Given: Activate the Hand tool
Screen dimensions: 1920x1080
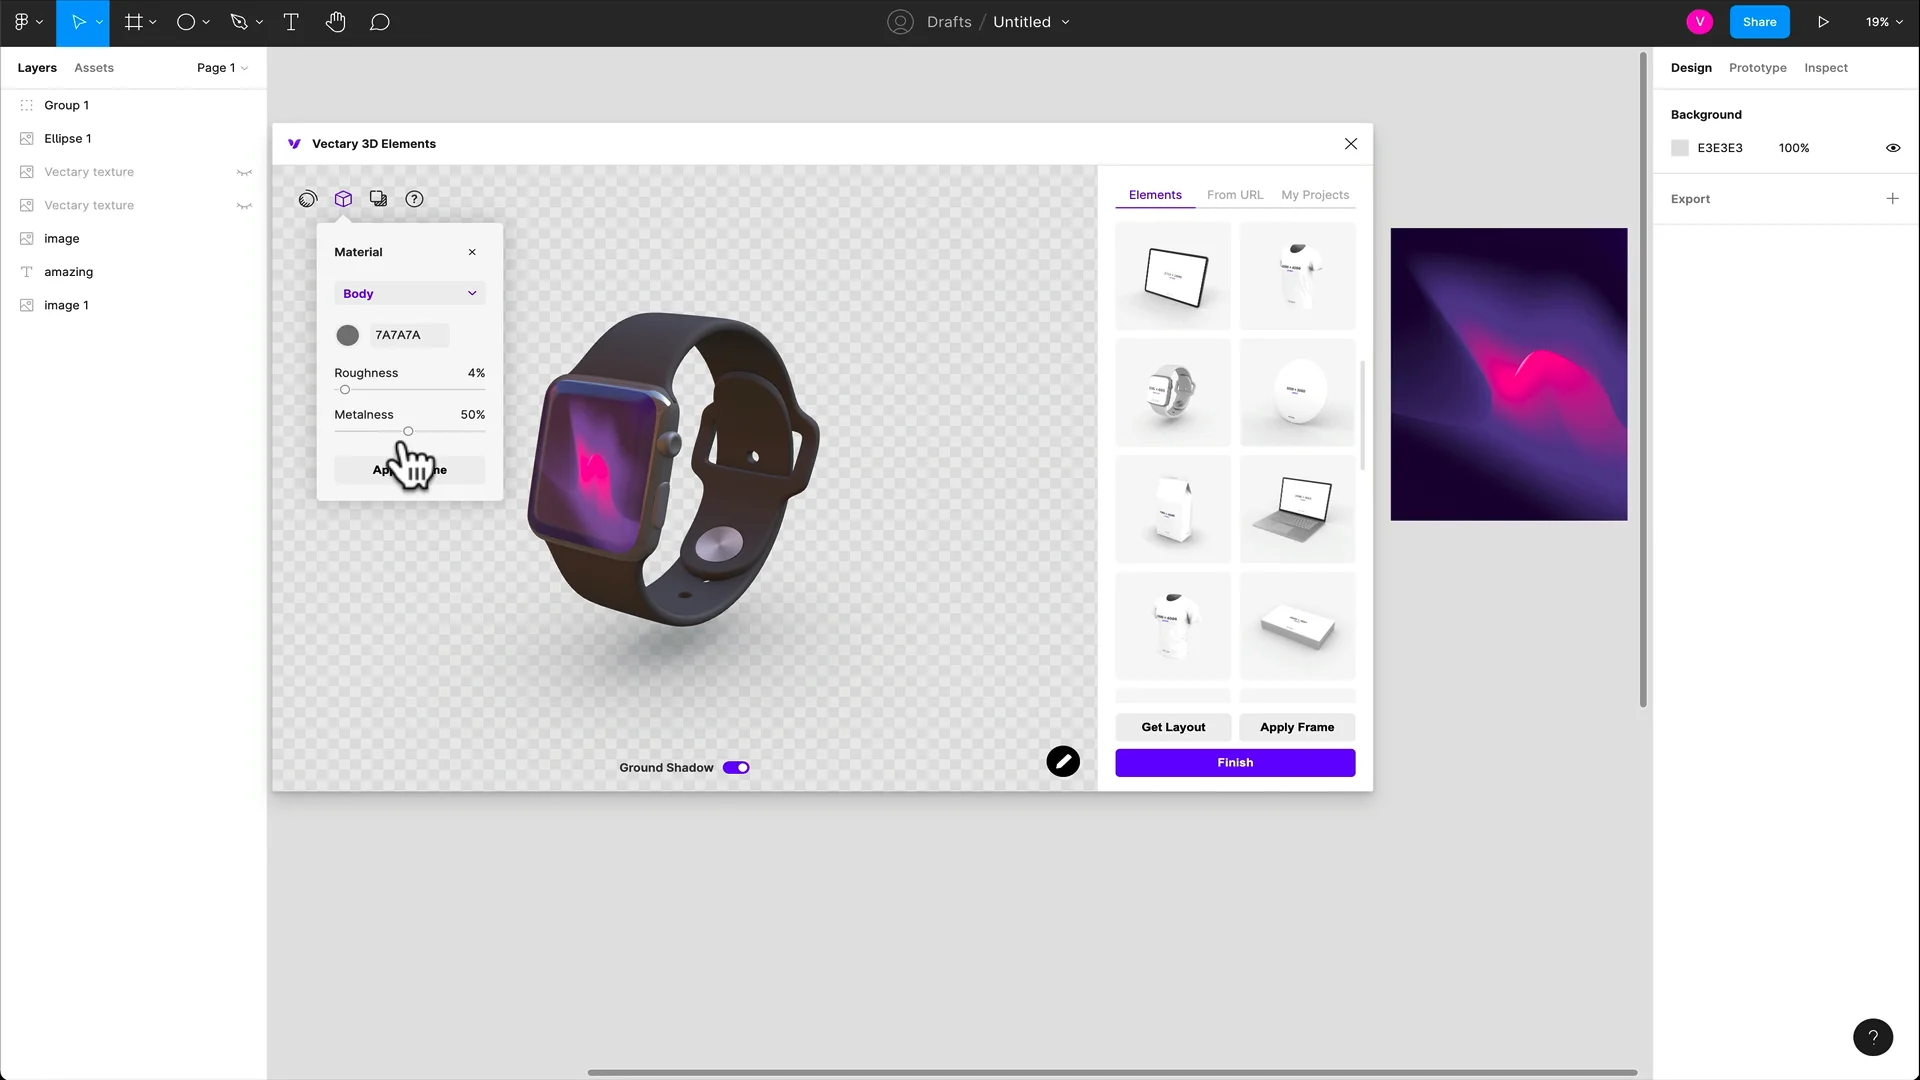Looking at the screenshot, I should pyautogui.click(x=336, y=22).
